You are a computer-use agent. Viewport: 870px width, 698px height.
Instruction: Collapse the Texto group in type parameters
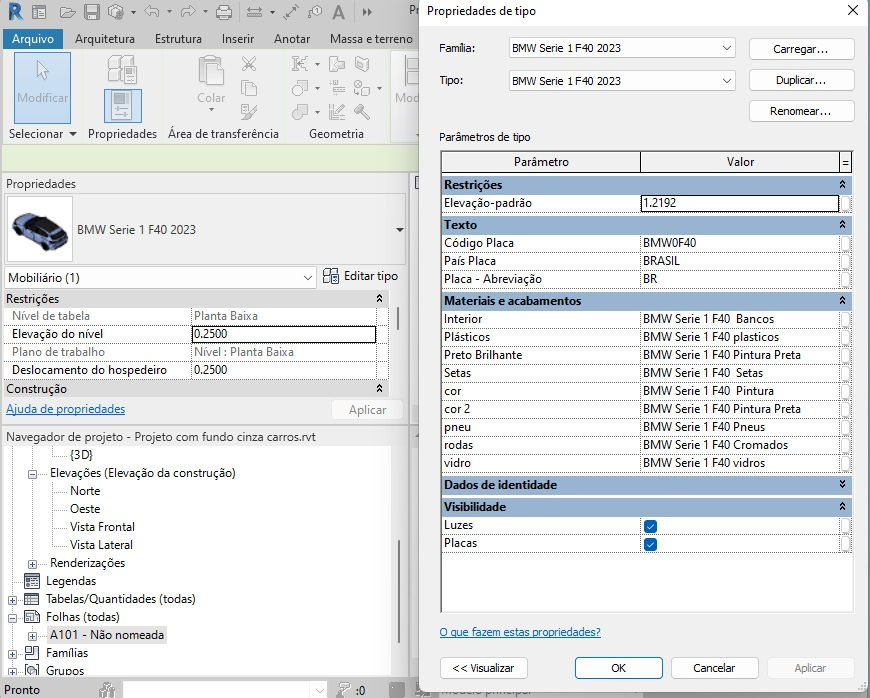click(842, 224)
